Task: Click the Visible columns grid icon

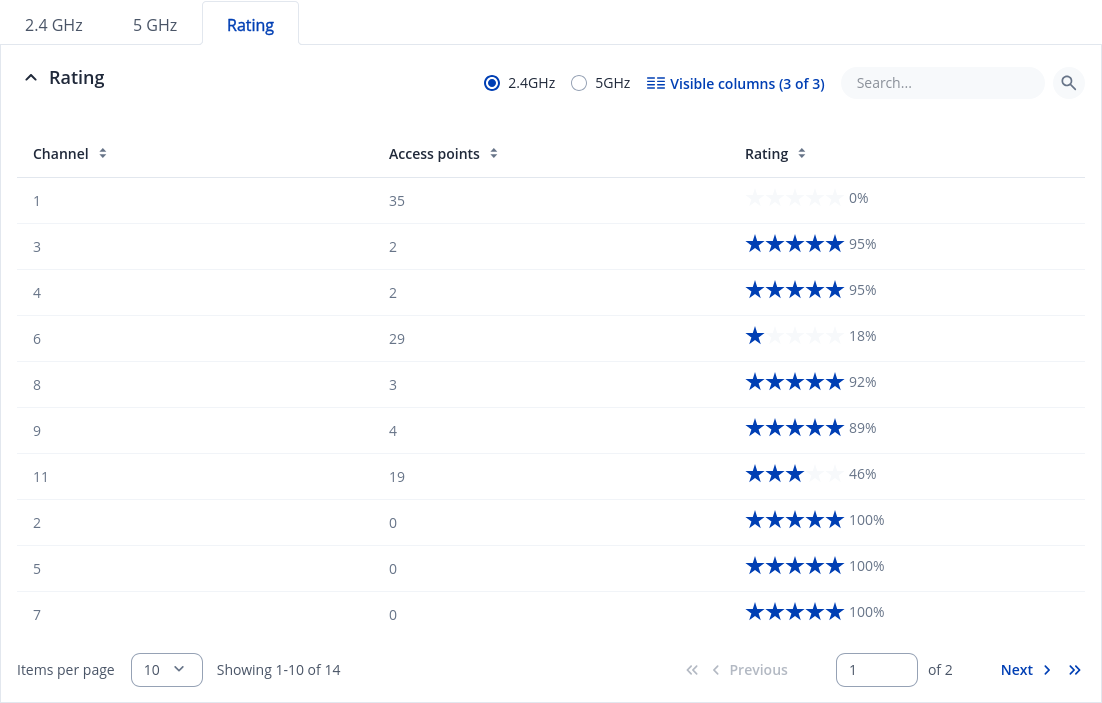Action: 656,83
